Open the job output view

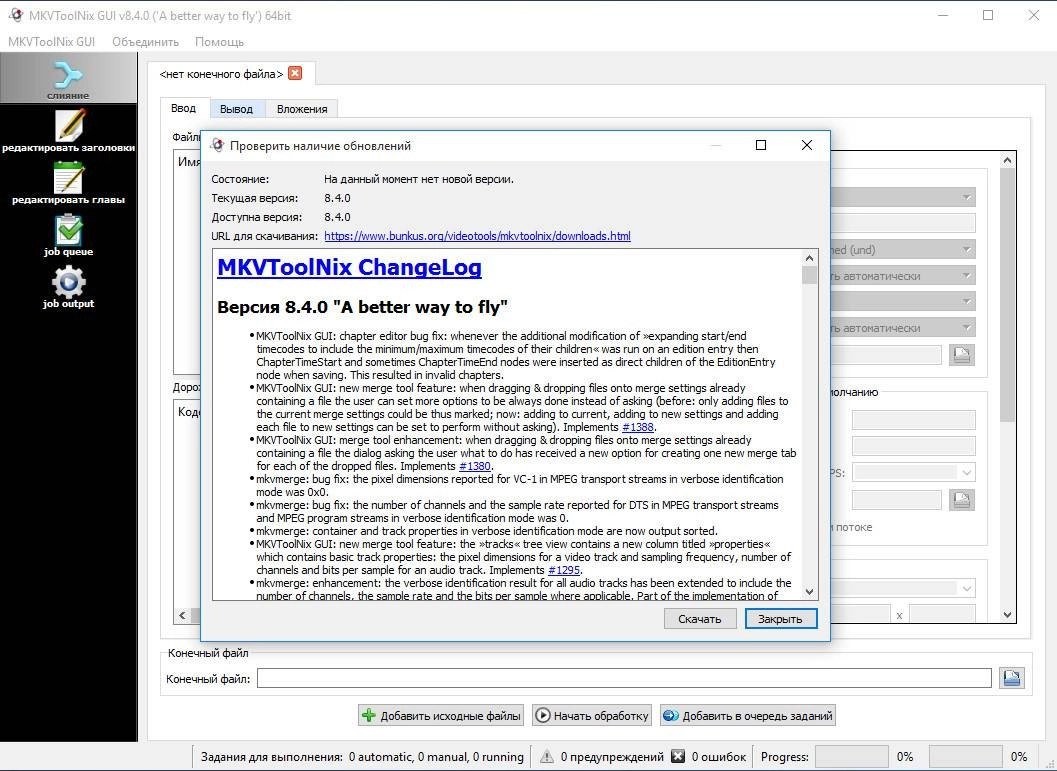point(68,286)
